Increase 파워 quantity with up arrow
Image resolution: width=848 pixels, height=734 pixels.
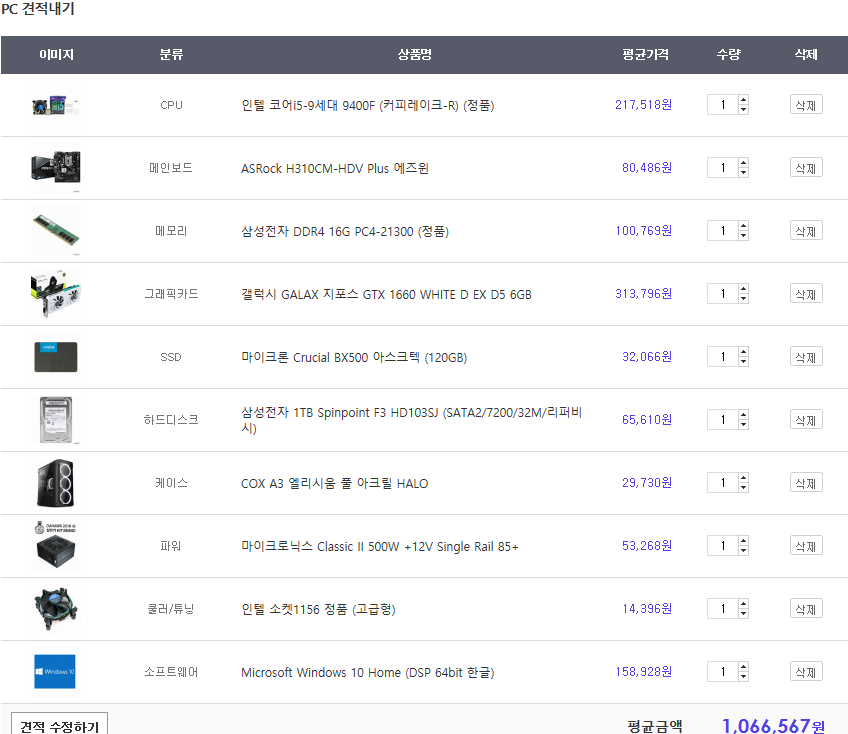click(744, 541)
